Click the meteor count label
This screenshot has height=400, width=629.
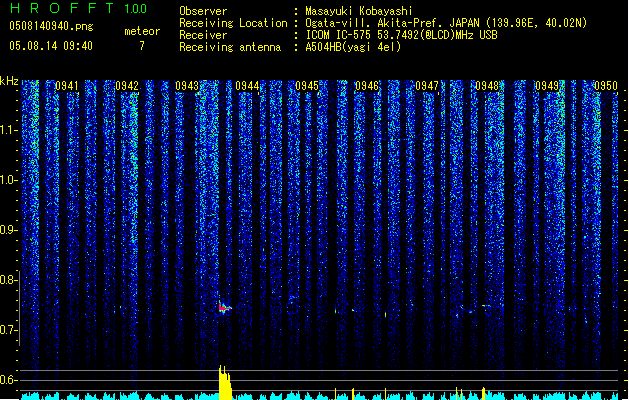pyautogui.click(x=142, y=31)
